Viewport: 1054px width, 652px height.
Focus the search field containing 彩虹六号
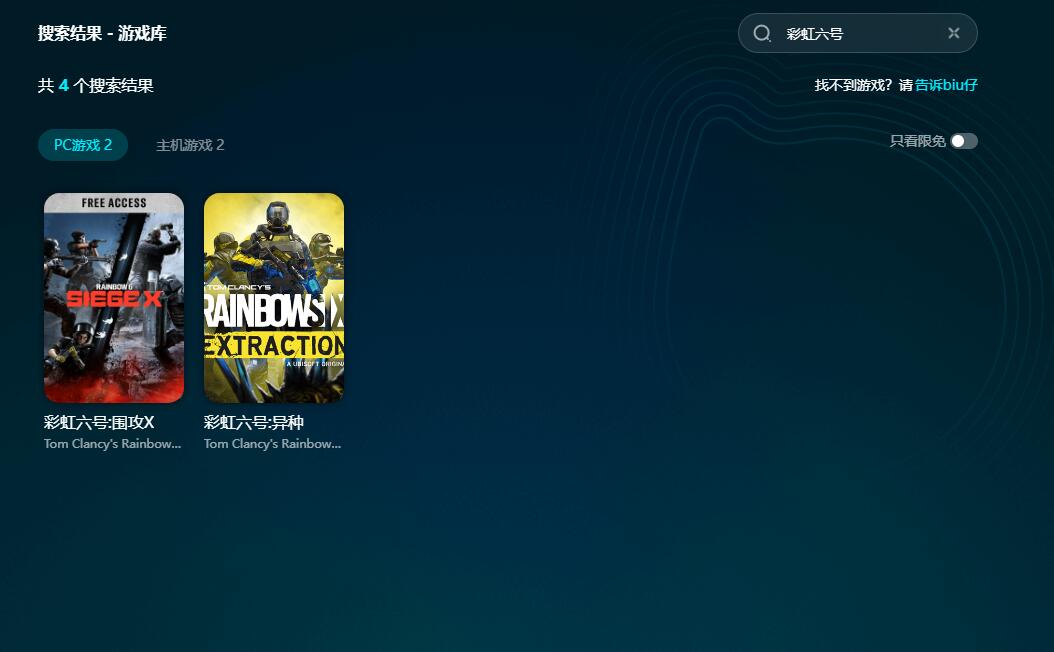click(857, 33)
